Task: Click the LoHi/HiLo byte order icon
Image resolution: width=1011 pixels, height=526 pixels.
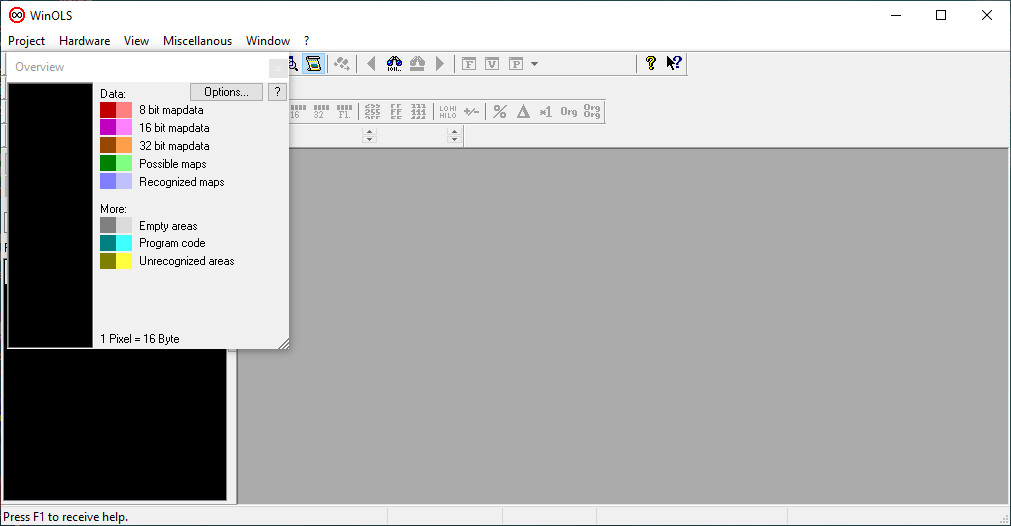Action: point(447,112)
